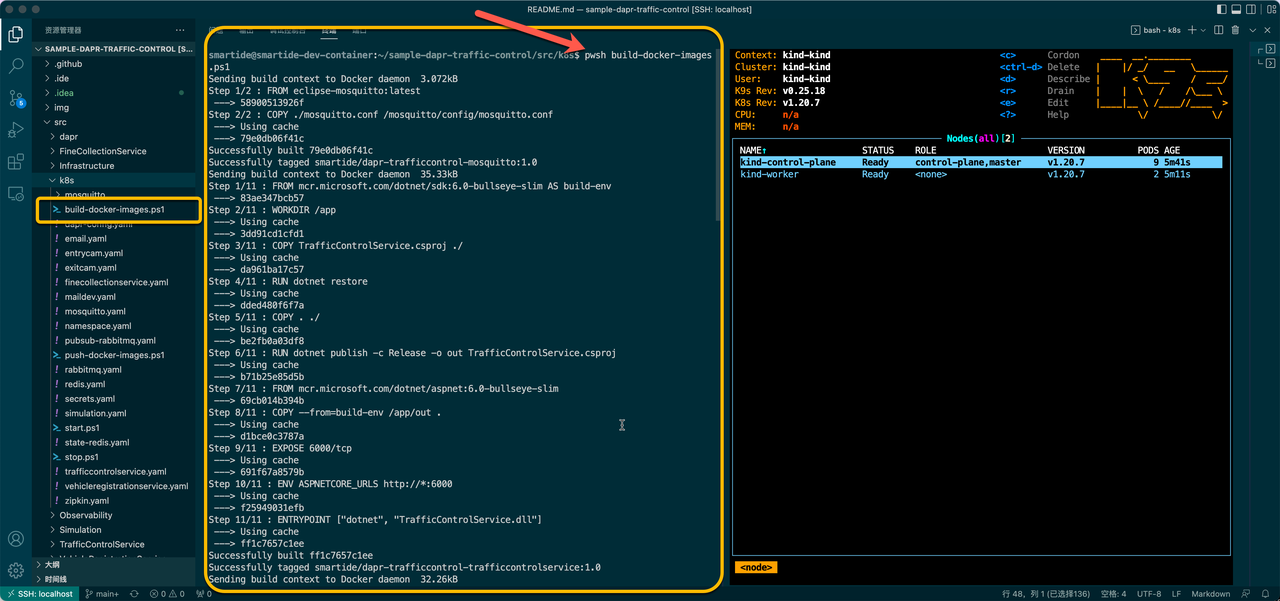Click the main+ git branch status item
Viewport: 1280px width, 601px height.
click(100, 594)
